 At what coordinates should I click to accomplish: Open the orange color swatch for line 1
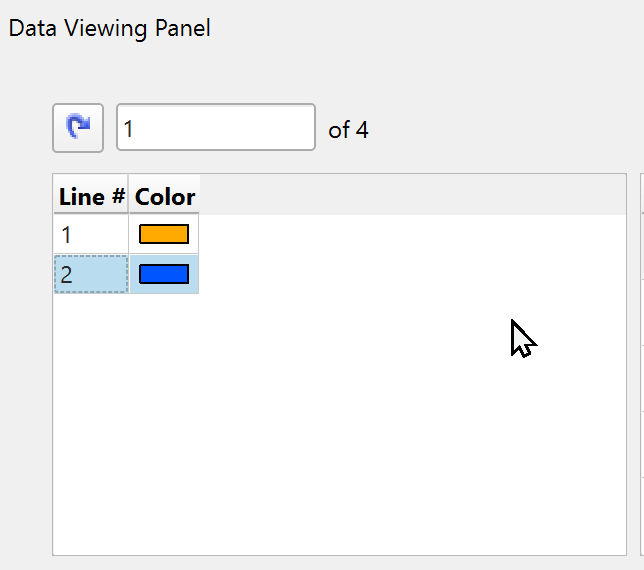[164, 235]
